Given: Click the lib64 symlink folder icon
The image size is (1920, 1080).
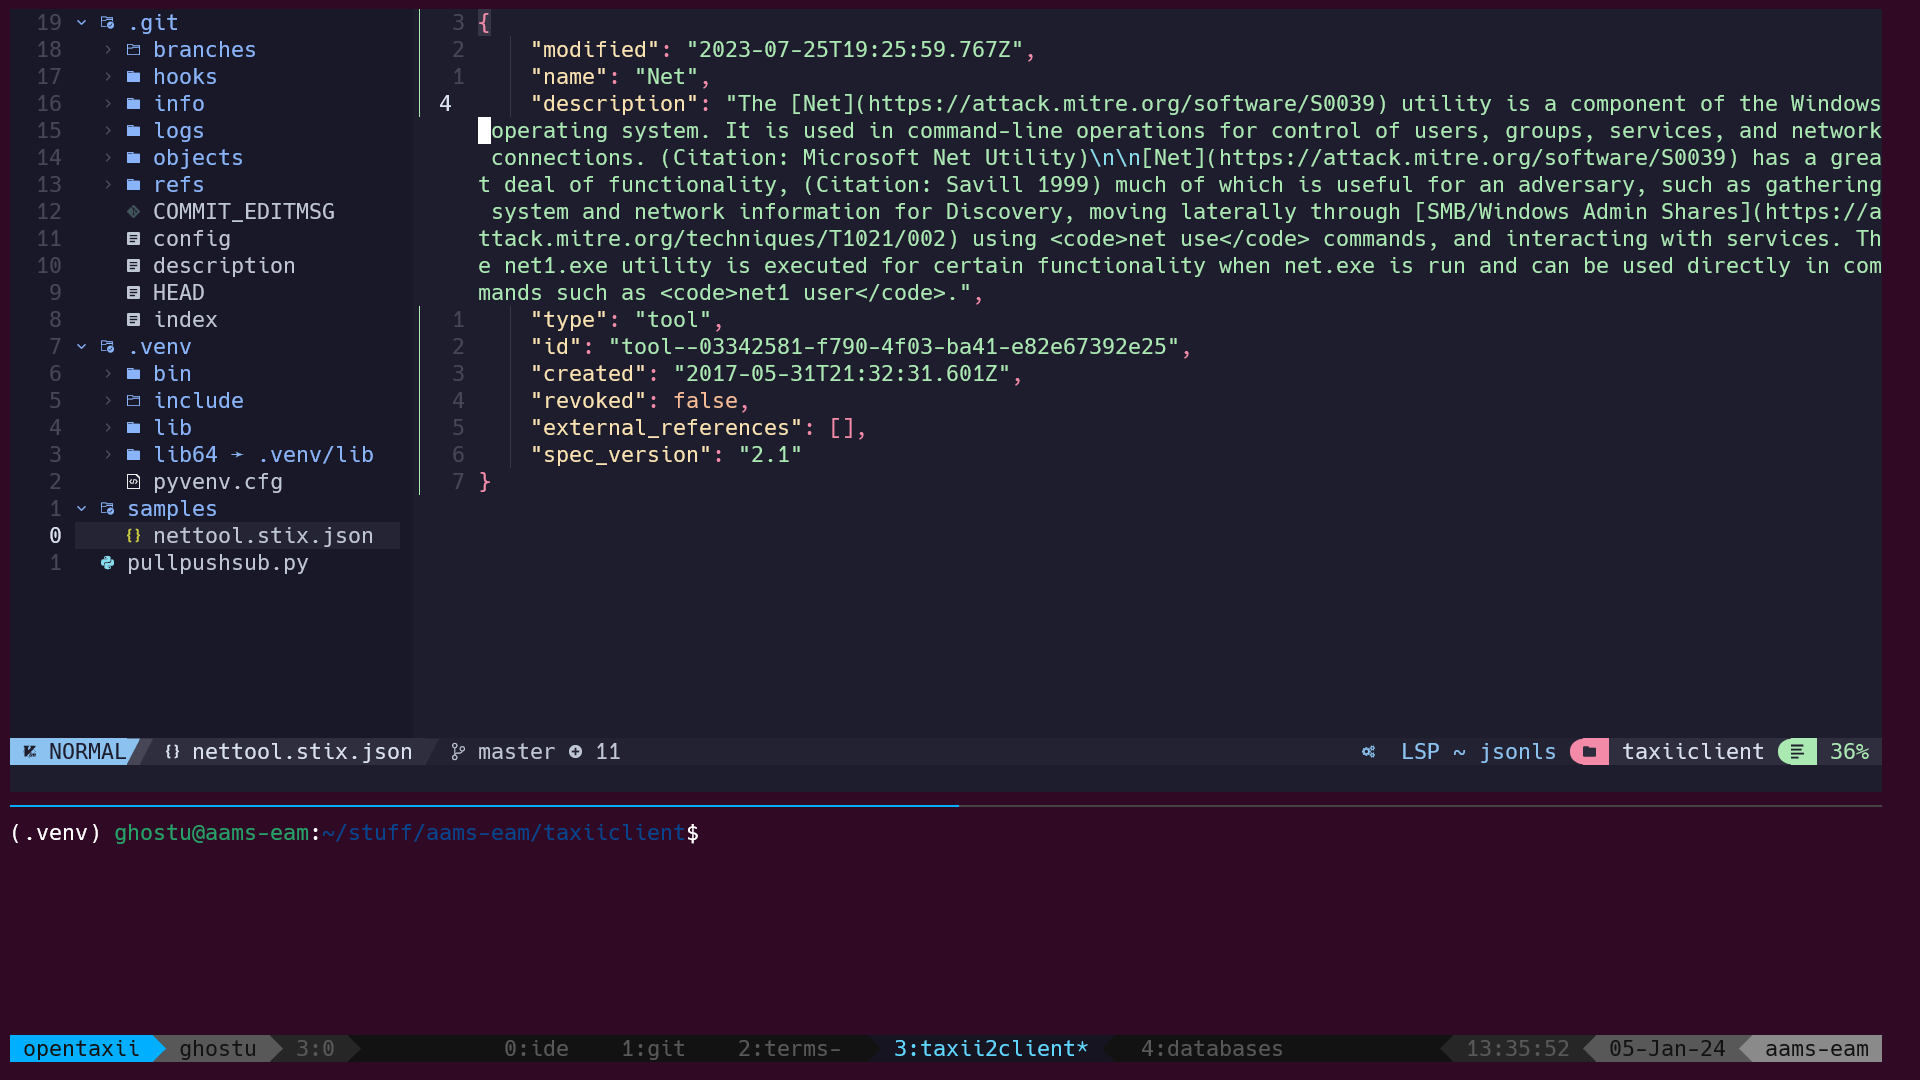Looking at the screenshot, I should pos(134,454).
